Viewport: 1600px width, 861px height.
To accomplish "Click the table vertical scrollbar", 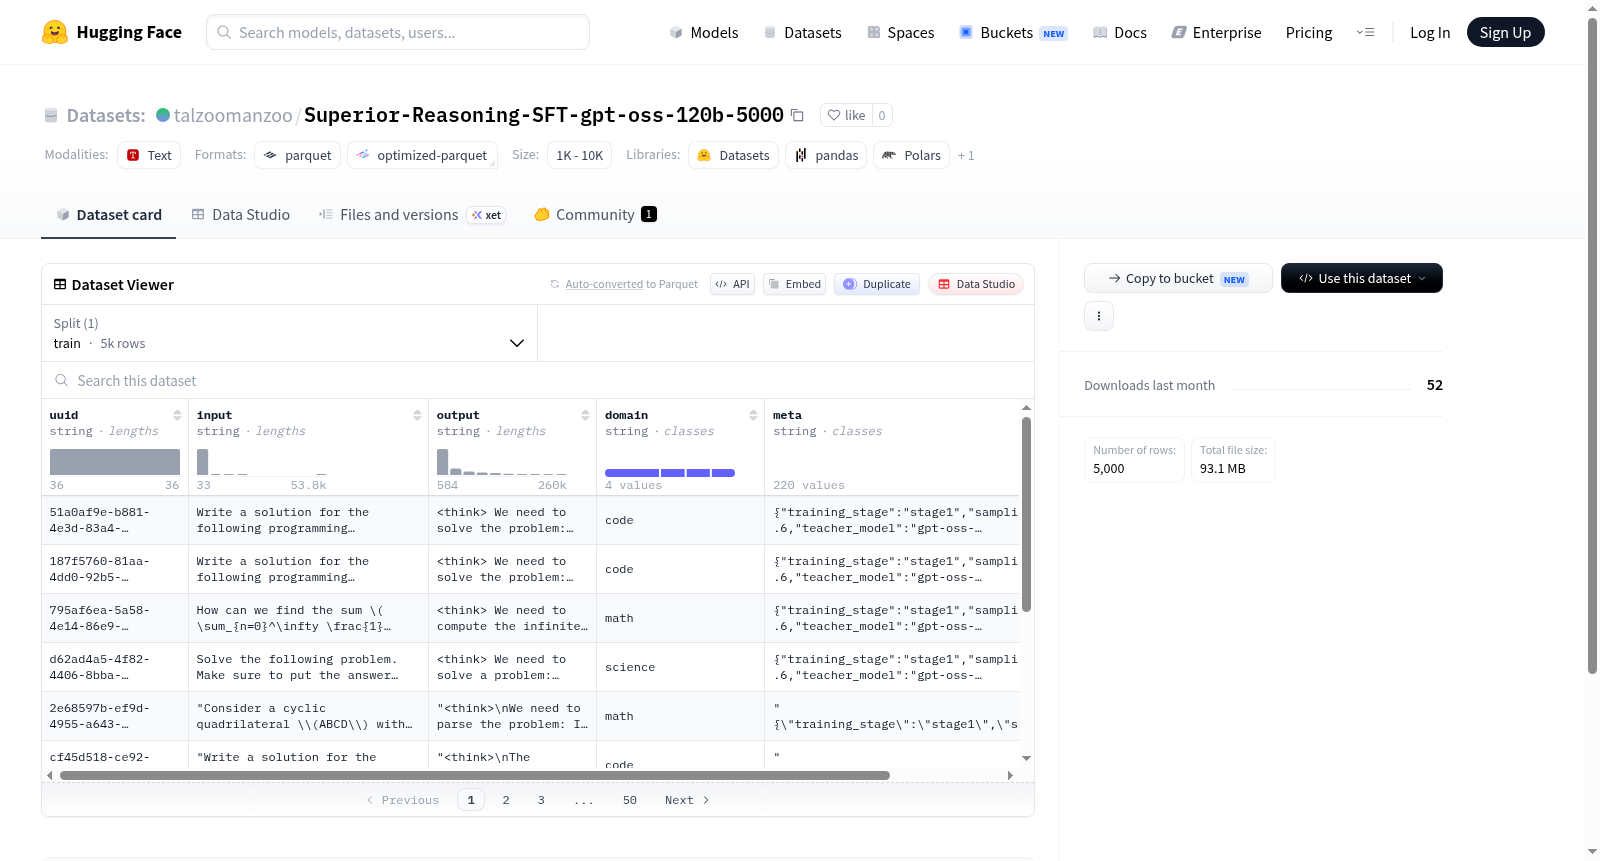I will (1026, 514).
